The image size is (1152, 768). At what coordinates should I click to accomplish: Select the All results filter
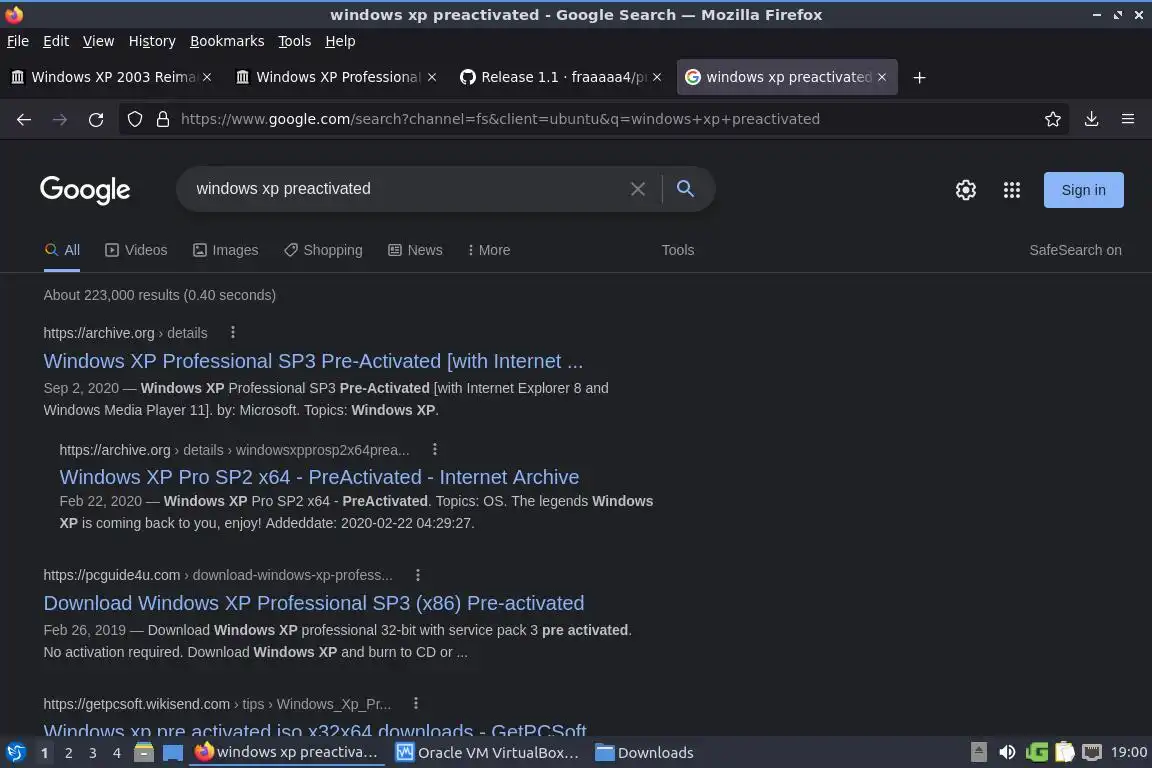(62, 250)
